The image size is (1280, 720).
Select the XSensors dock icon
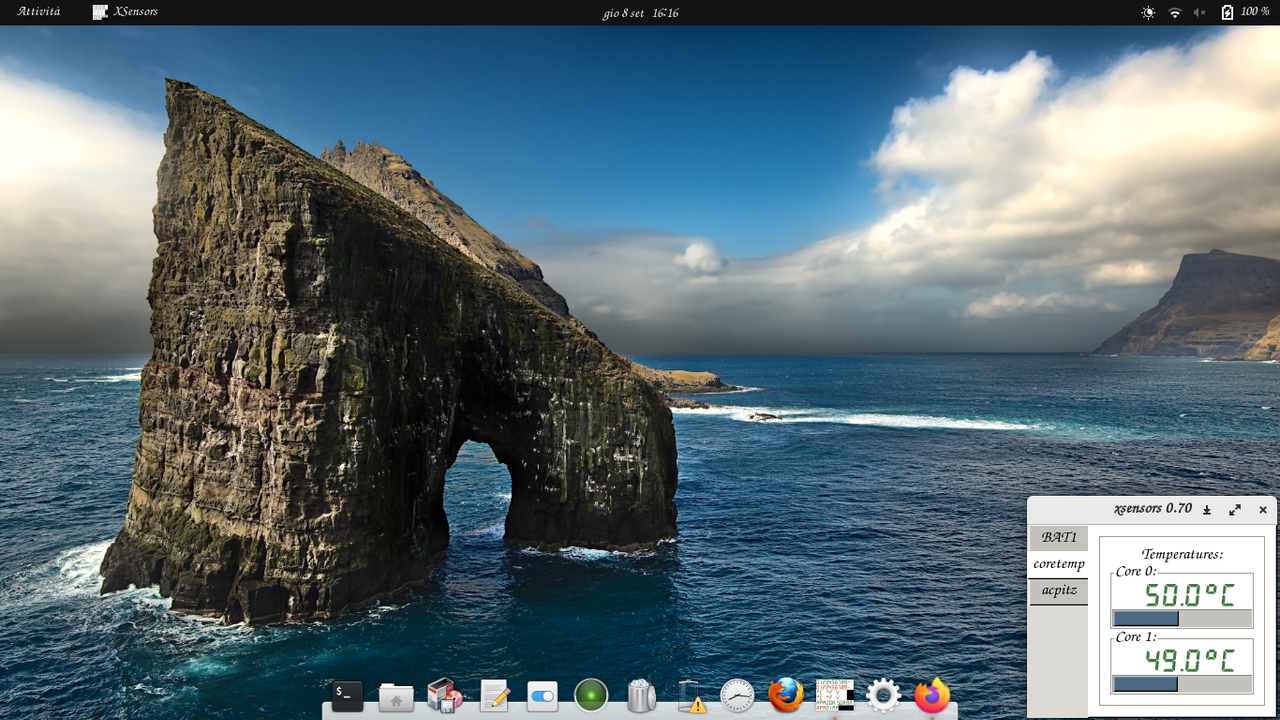[x=834, y=695]
